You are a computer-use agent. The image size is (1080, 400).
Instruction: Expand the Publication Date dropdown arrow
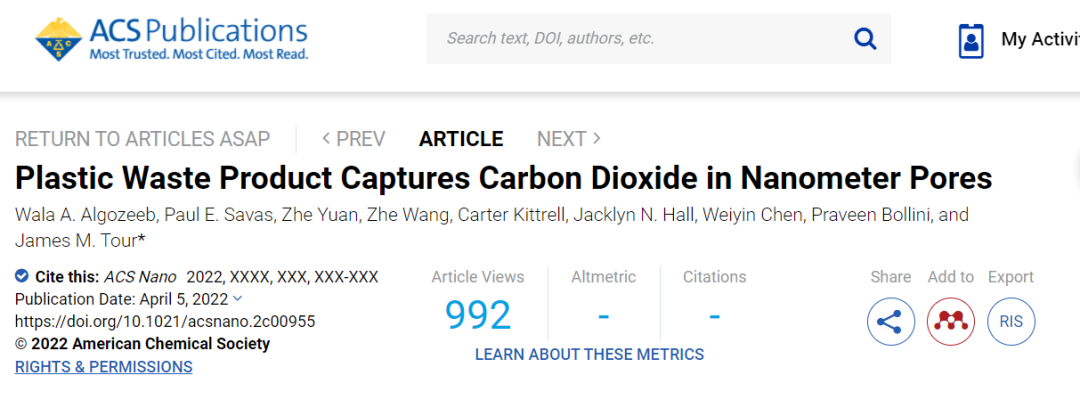click(237, 299)
